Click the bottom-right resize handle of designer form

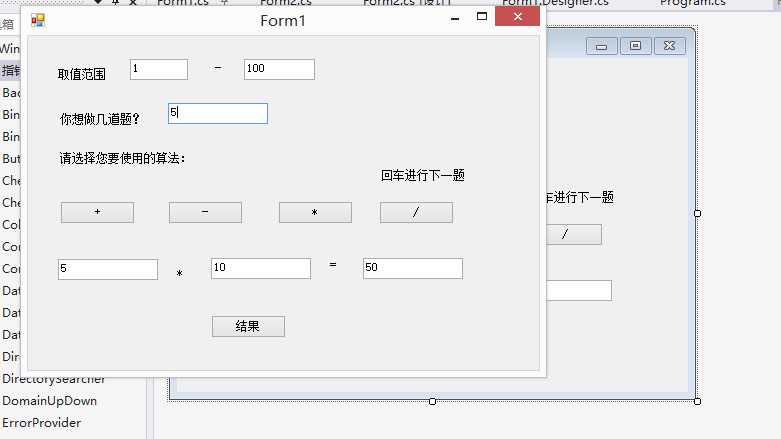(x=697, y=401)
